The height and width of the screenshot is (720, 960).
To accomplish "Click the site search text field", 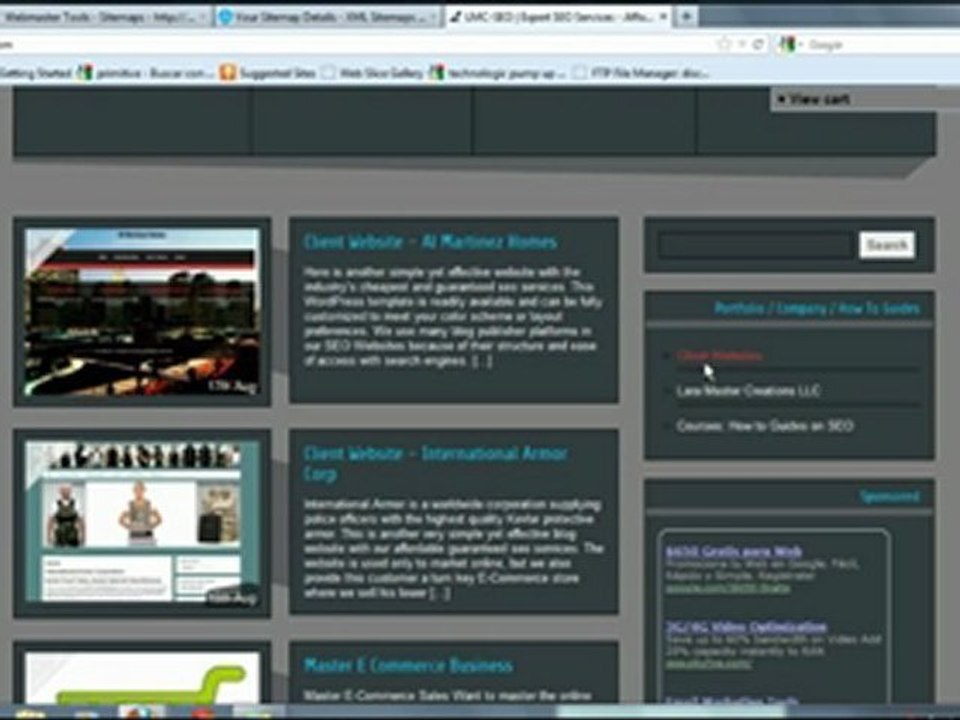I will (755, 245).
